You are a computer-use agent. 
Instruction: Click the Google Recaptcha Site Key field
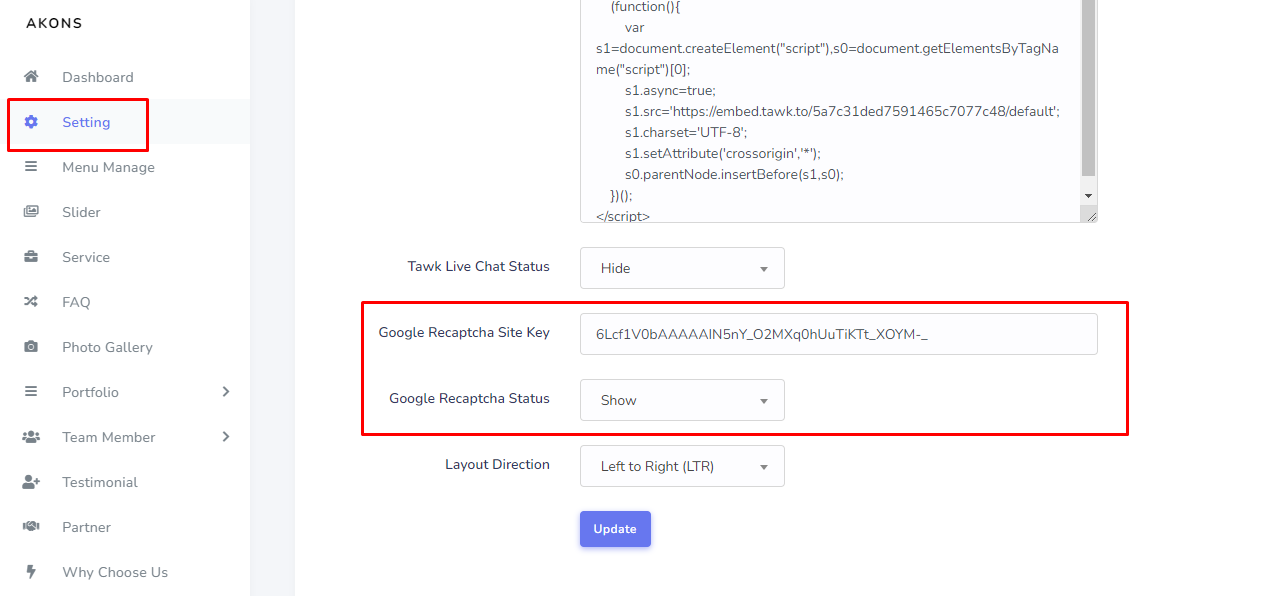click(x=839, y=334)
